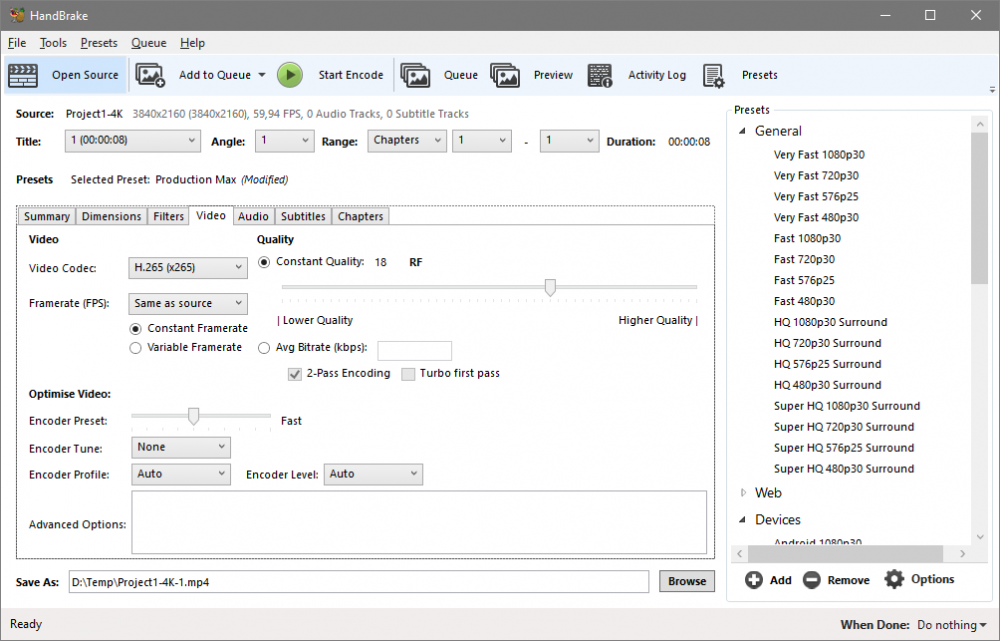Click the Open Source film clapper icon

(23, 75)
